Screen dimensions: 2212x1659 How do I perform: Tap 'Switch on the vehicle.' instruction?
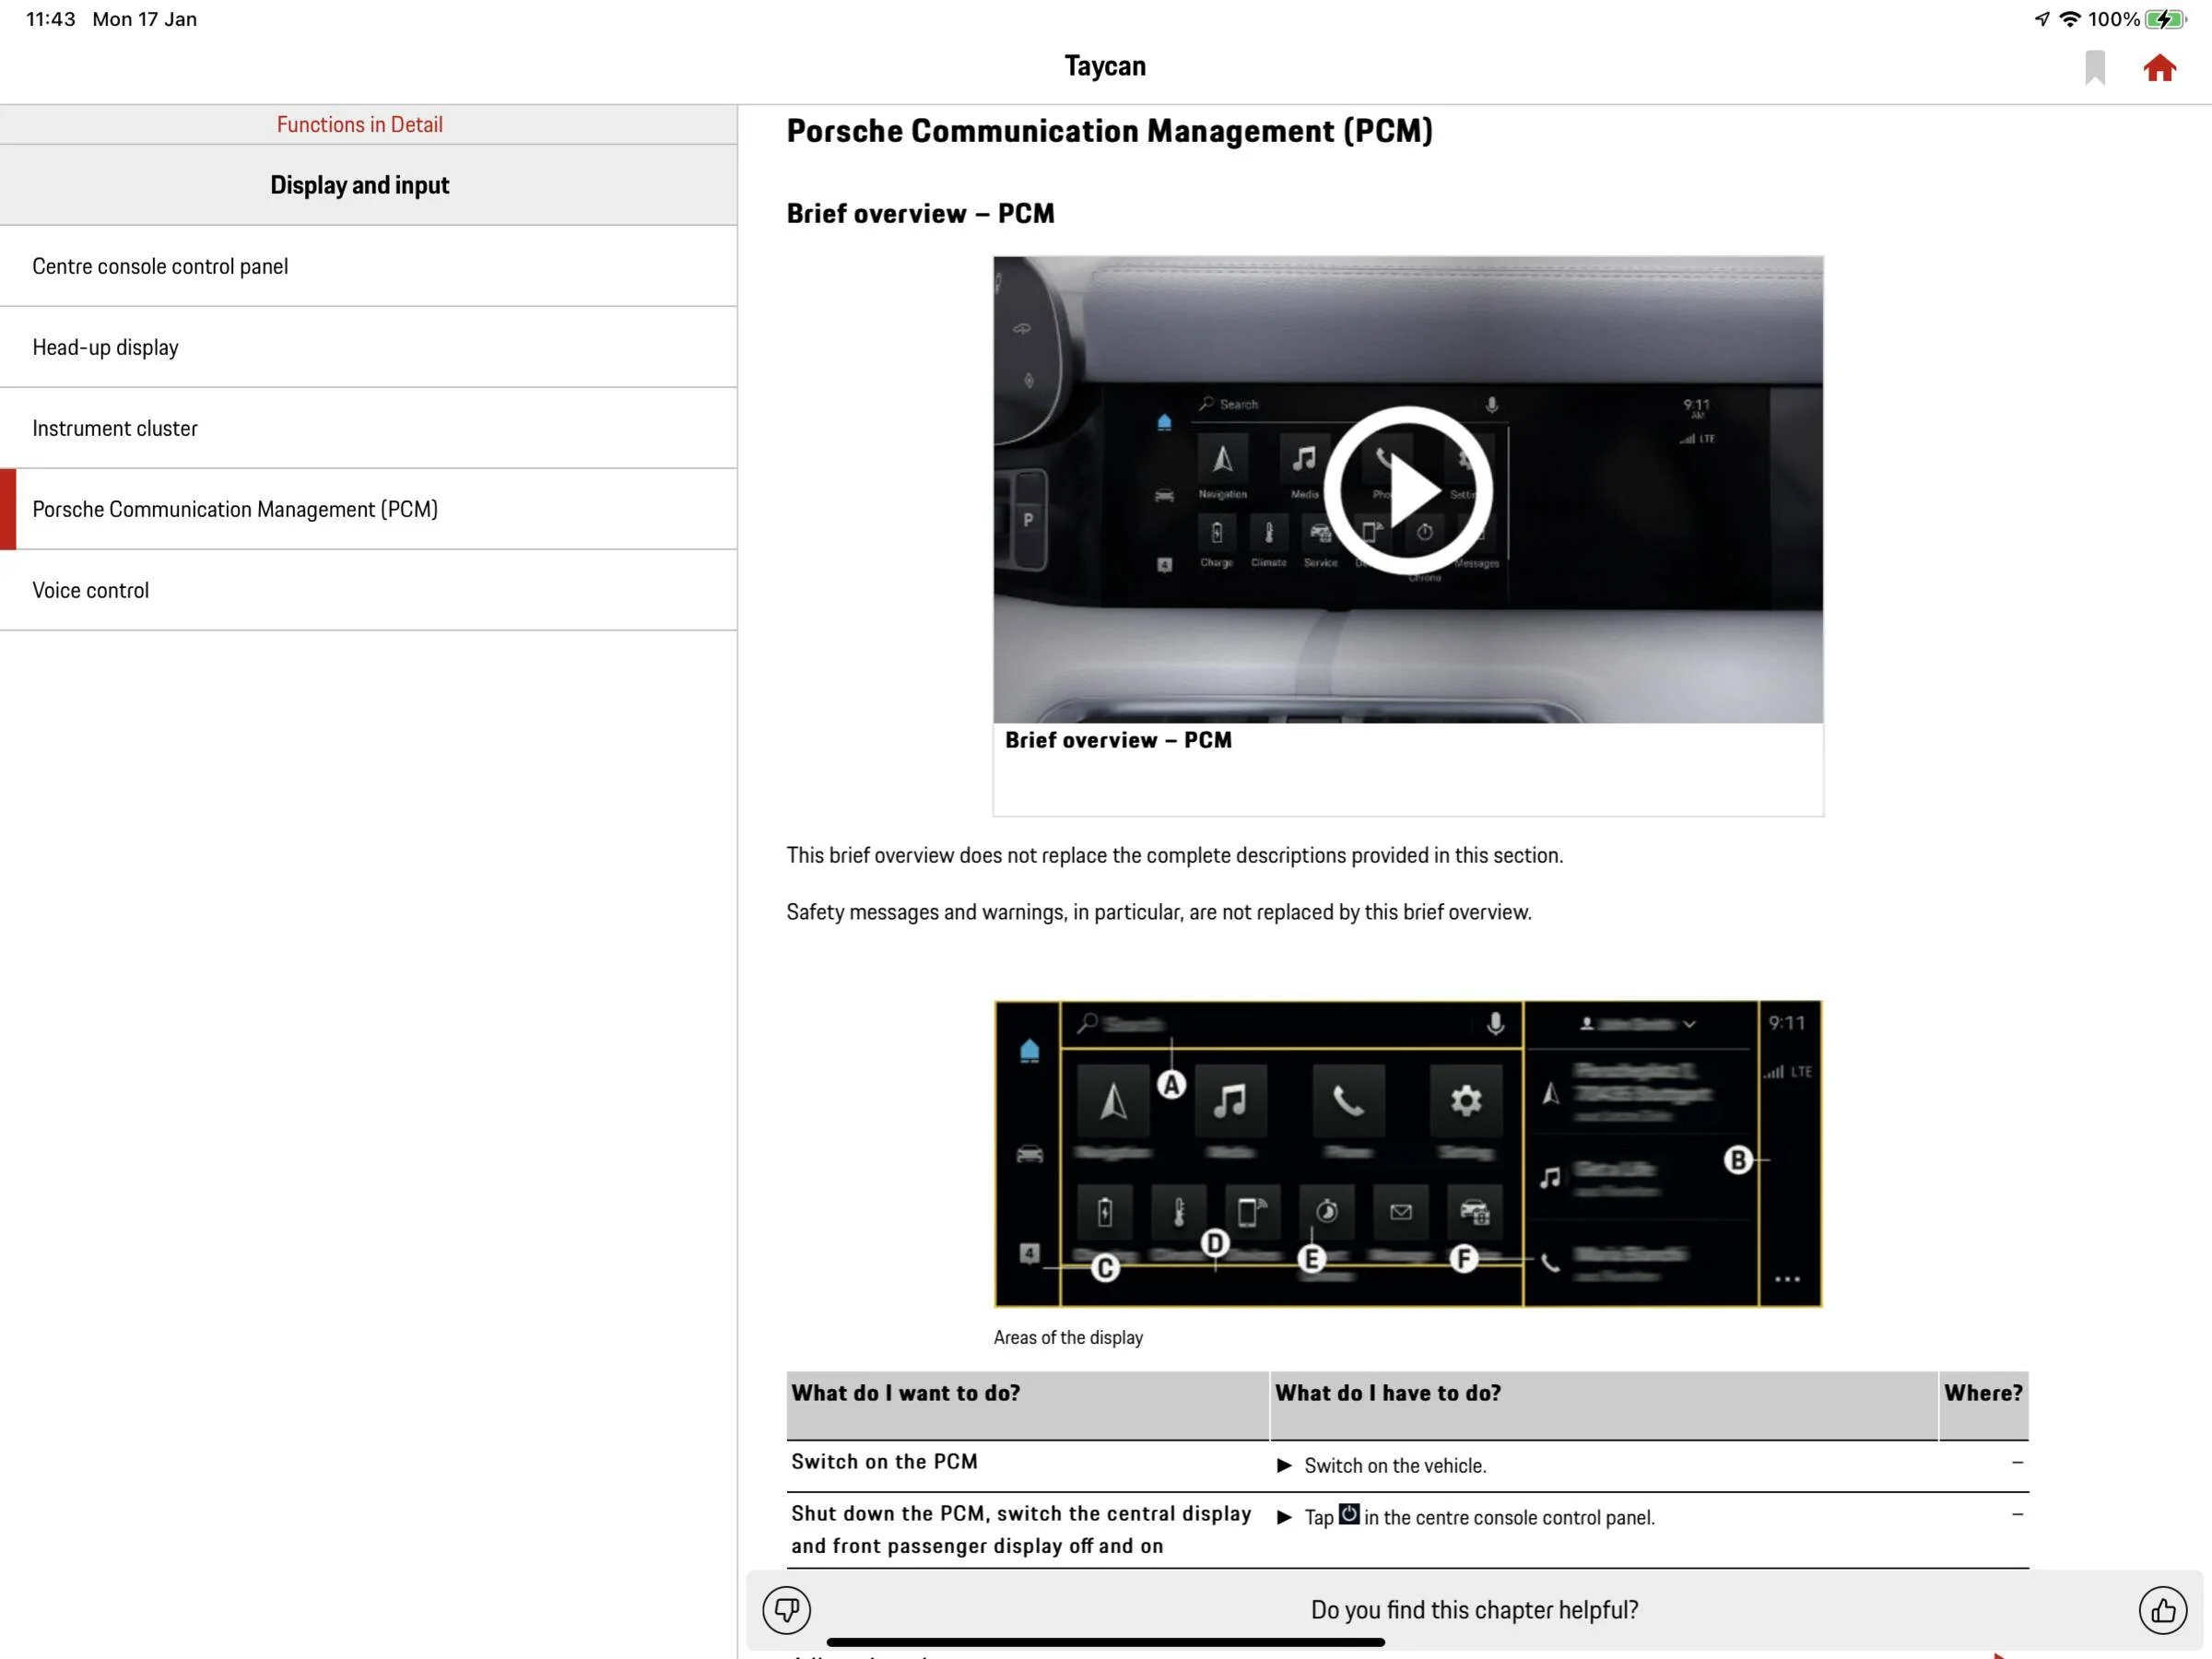pyautogui.click(x=1394, y=1465)
